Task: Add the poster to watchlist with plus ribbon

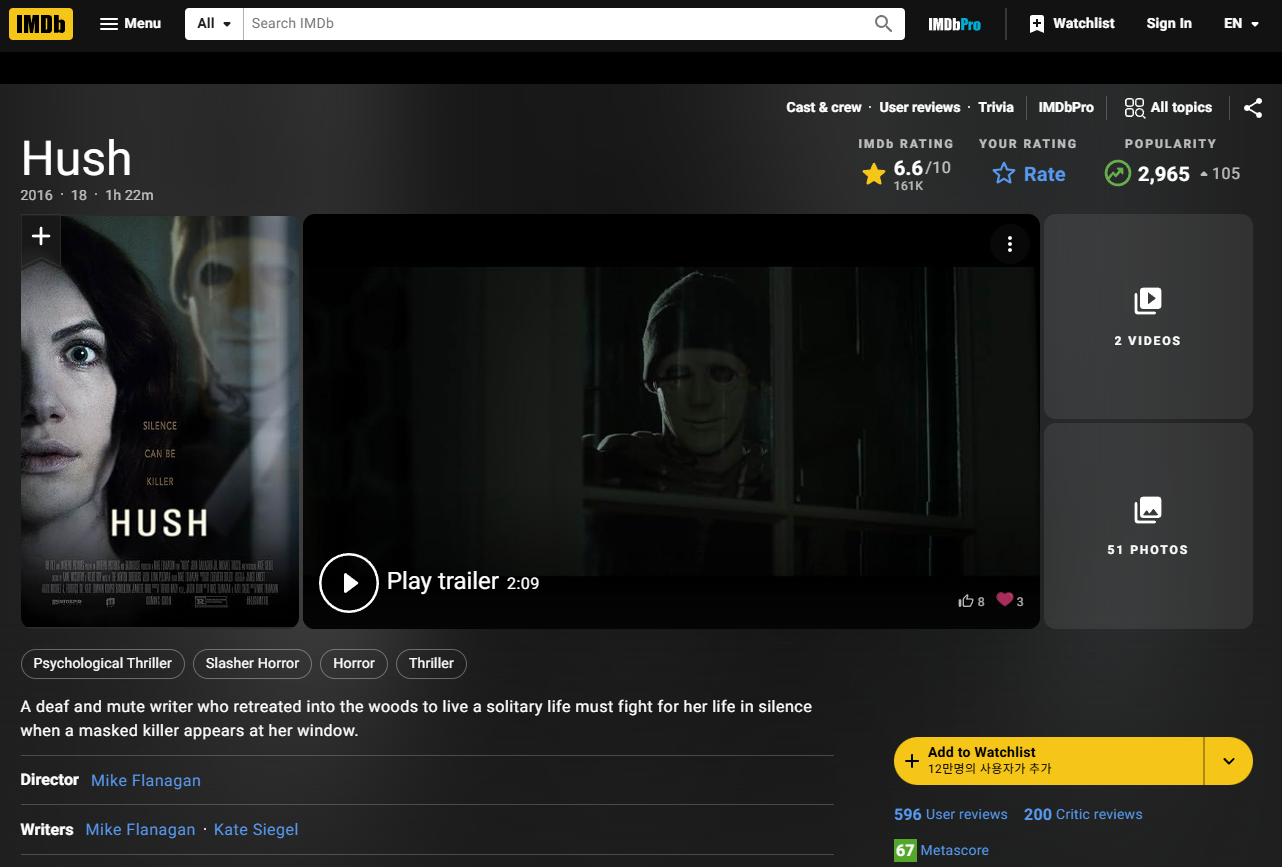Action: [41, 238]
